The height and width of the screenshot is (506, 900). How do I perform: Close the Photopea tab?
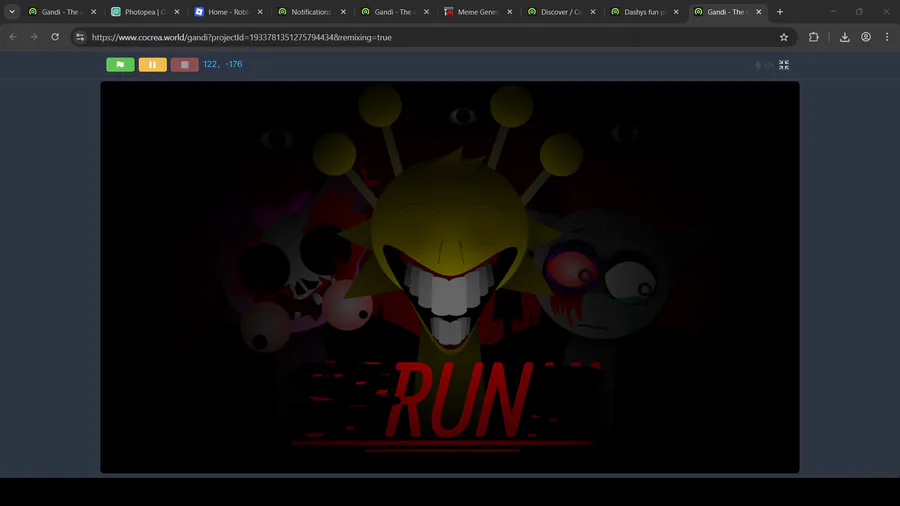[177, 11]
